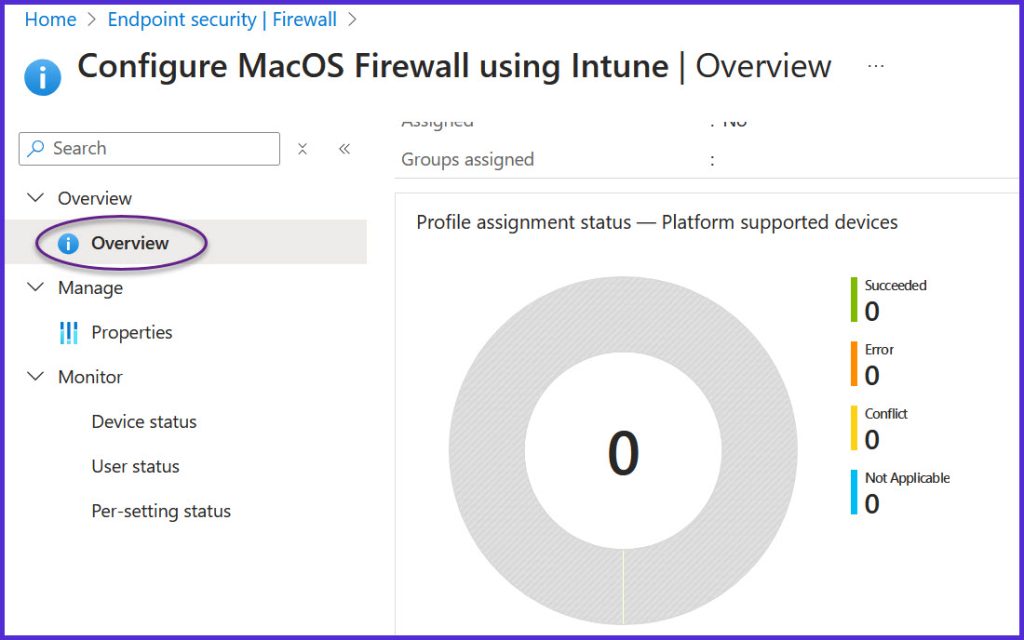Click the blue Not Applicable legend swatch
The height and width of the screenshot is (640, 1024).
point(854,492)
